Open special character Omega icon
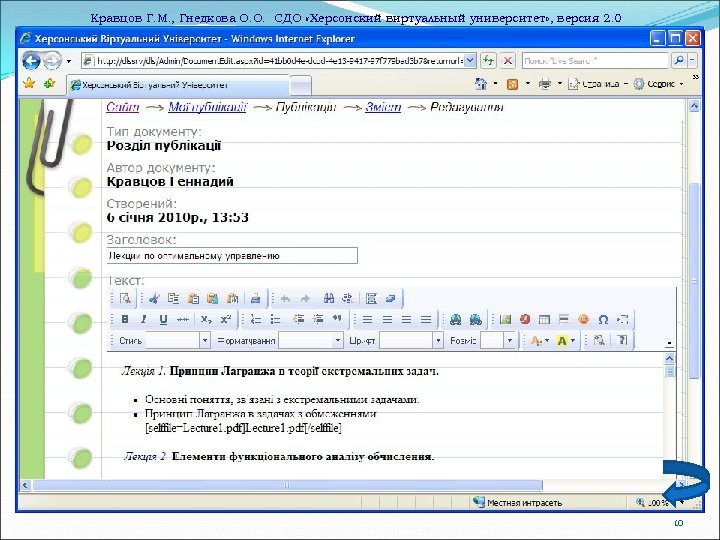720x540 pixels. click(603, 319)
